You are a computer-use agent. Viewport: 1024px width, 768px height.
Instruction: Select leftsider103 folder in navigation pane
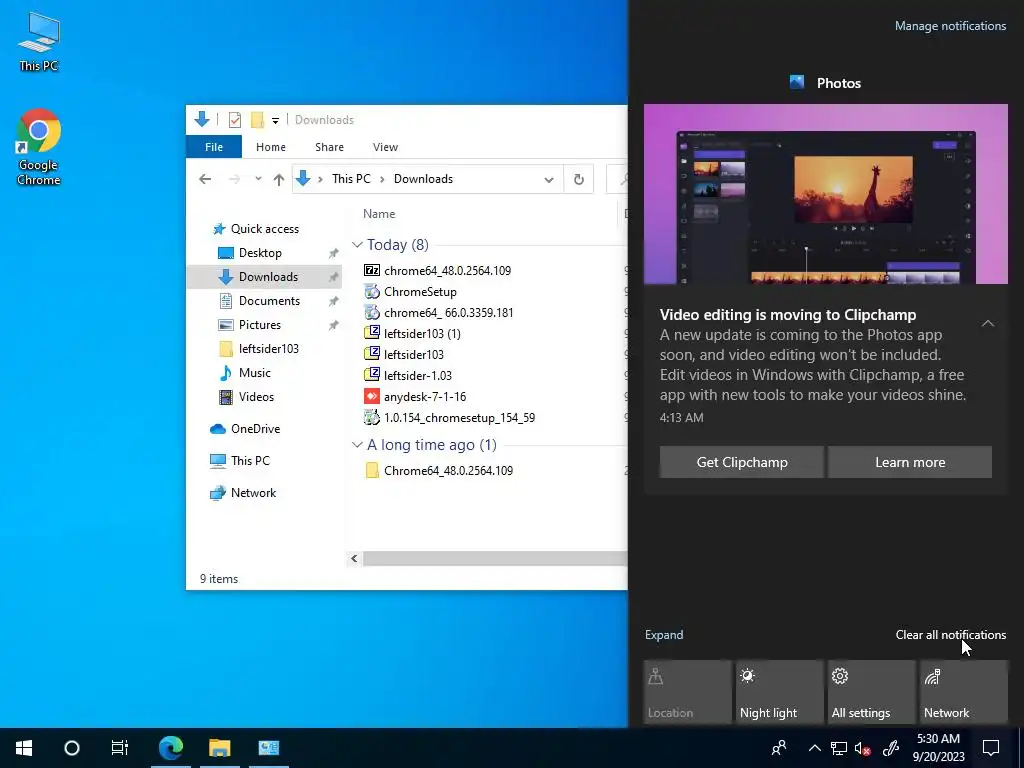click(x=268, y=349)
